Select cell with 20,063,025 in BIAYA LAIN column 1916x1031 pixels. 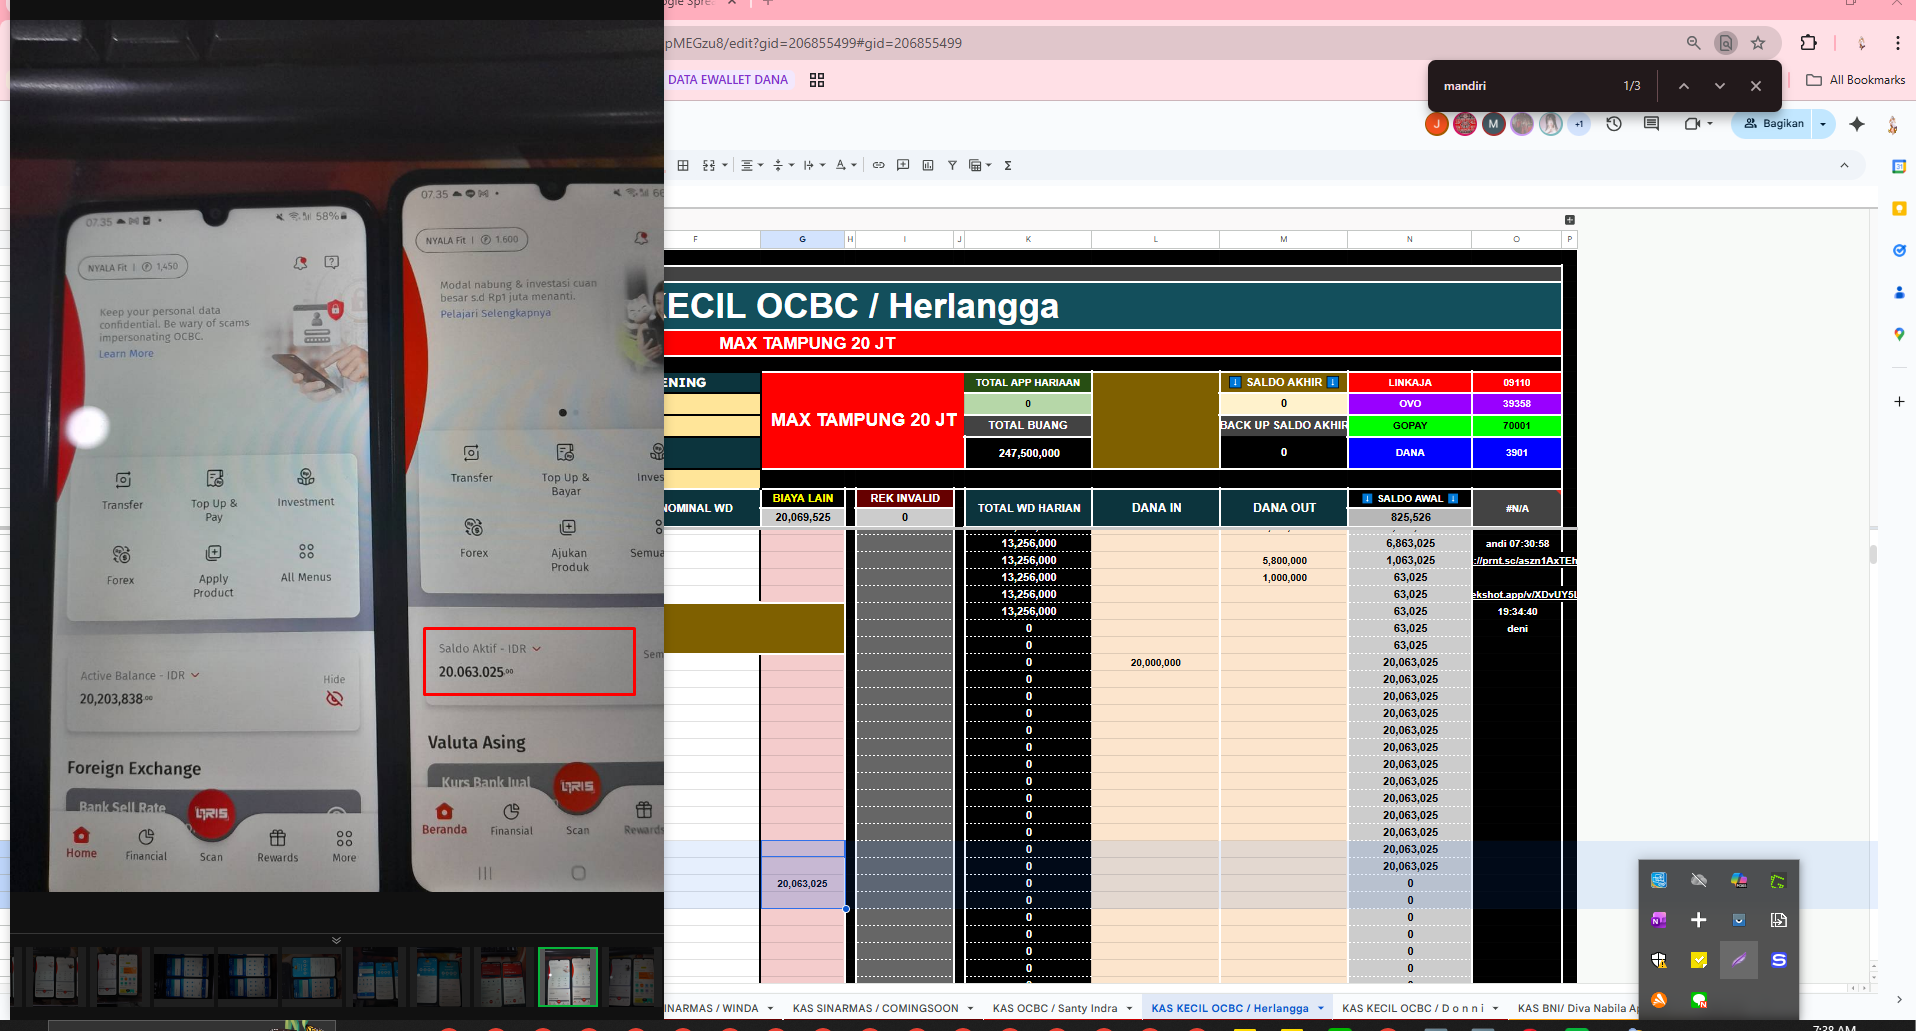(x=803, y=884)
